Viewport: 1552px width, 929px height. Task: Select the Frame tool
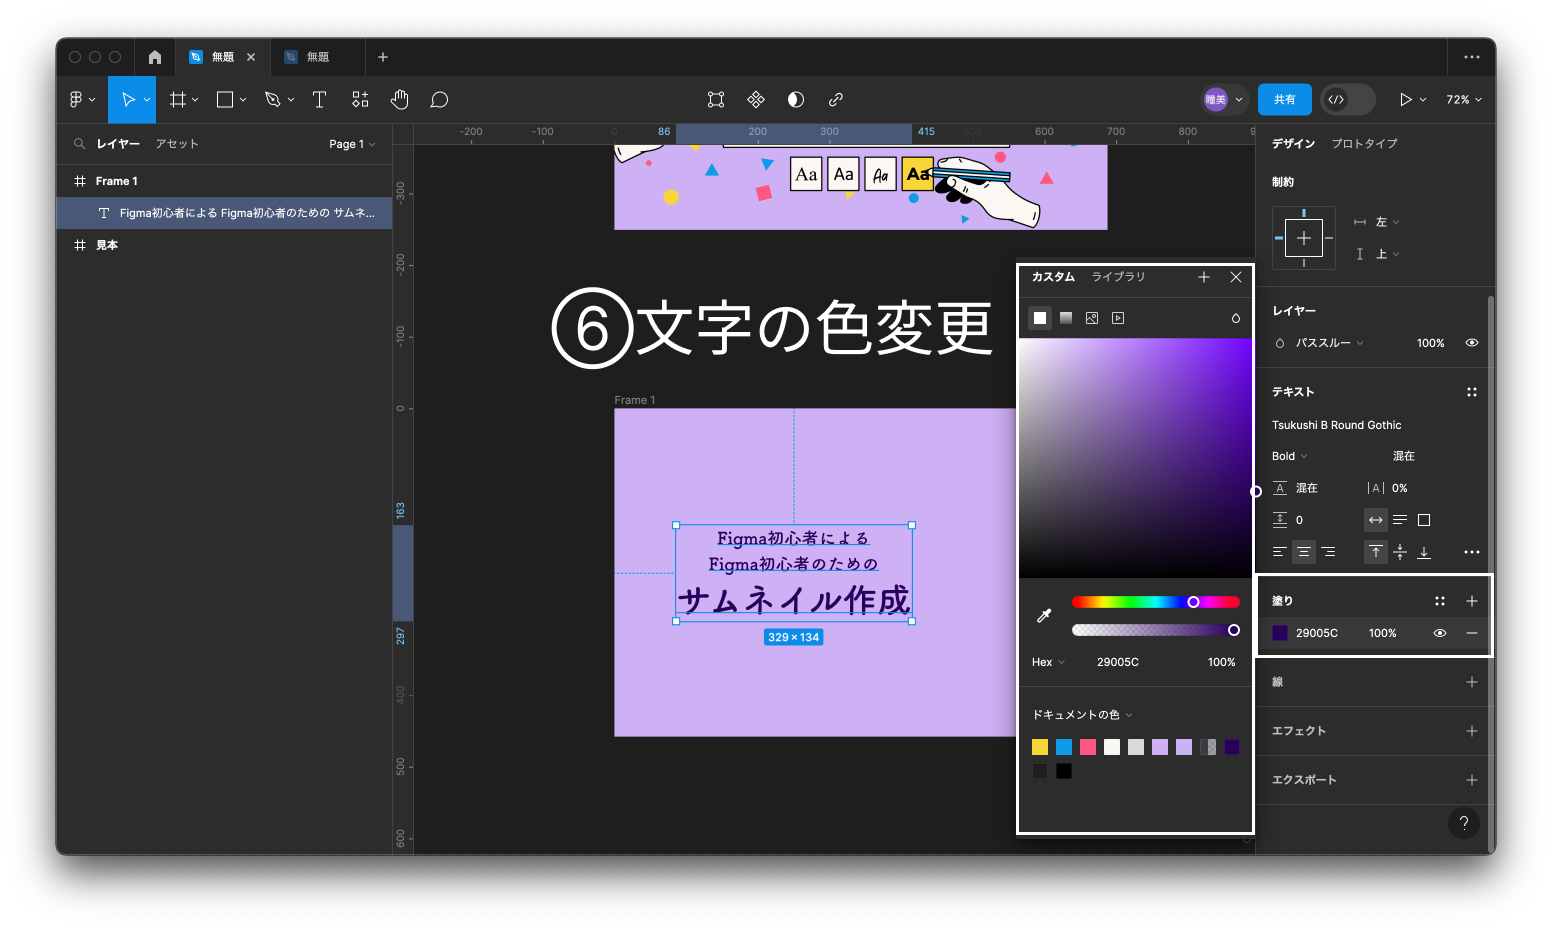click(x=178, y=99)
